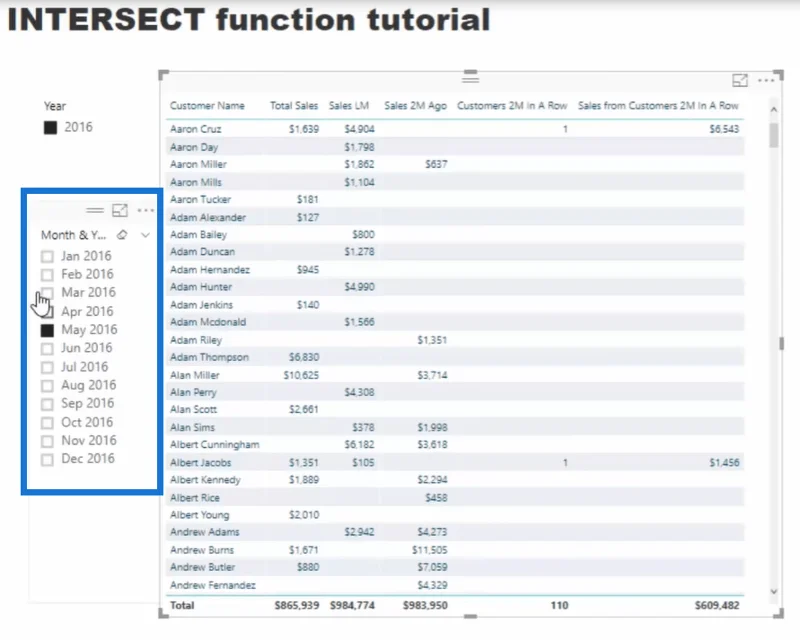Sort by the Sales 2M Ago column header
800x640 pixels.
(415, 106)
